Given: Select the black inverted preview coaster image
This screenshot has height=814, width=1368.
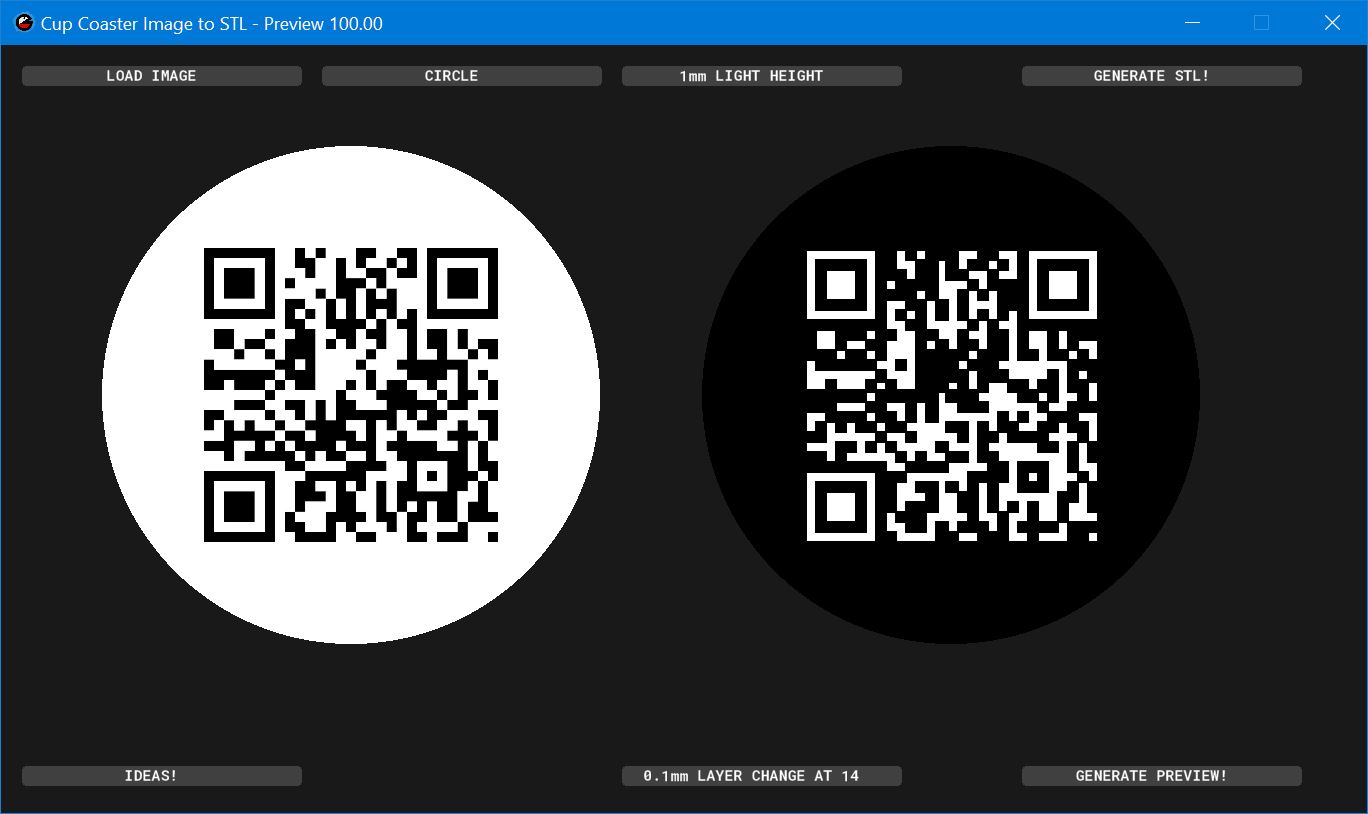Looking at the screenshot, I should click(951, 395).
